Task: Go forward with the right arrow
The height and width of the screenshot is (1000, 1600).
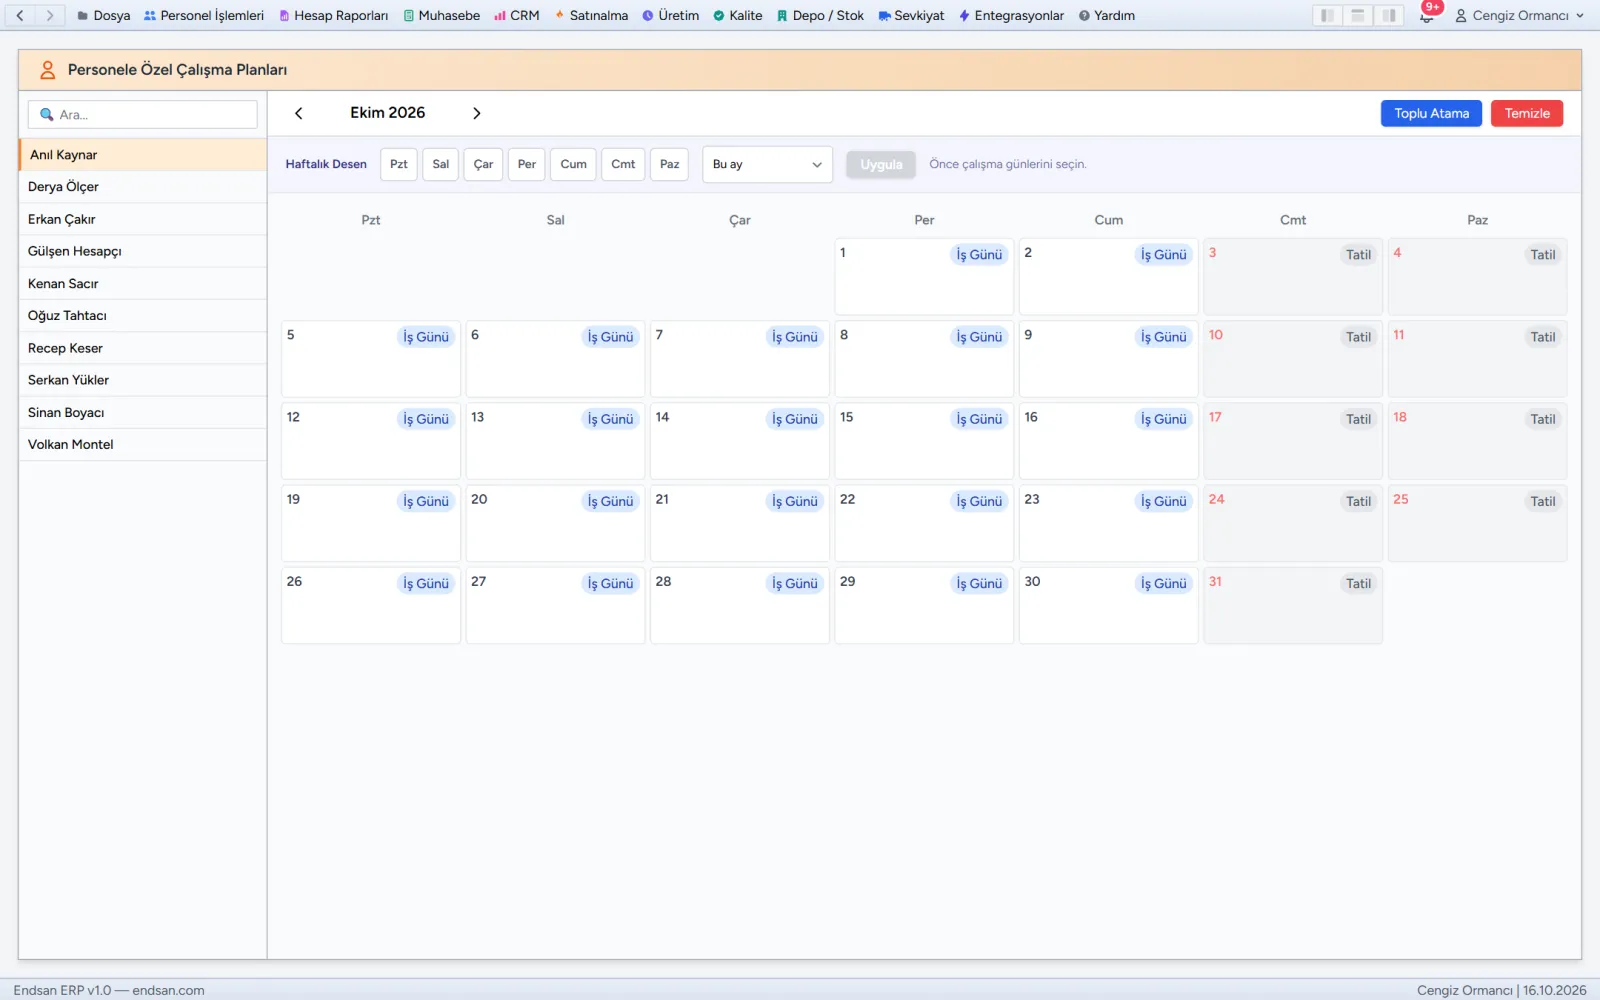Action: [49, 15]
